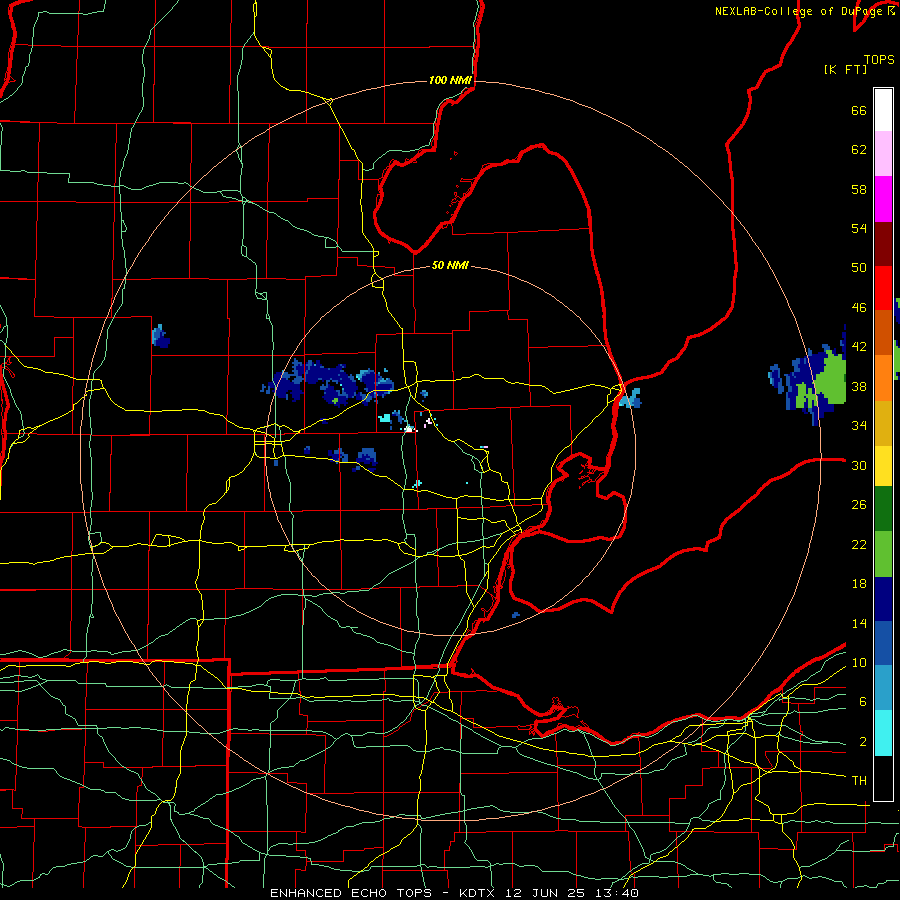Click the Enhanced Echo Tops KDTX caption
900x900 pixels.
pos(454,893)
